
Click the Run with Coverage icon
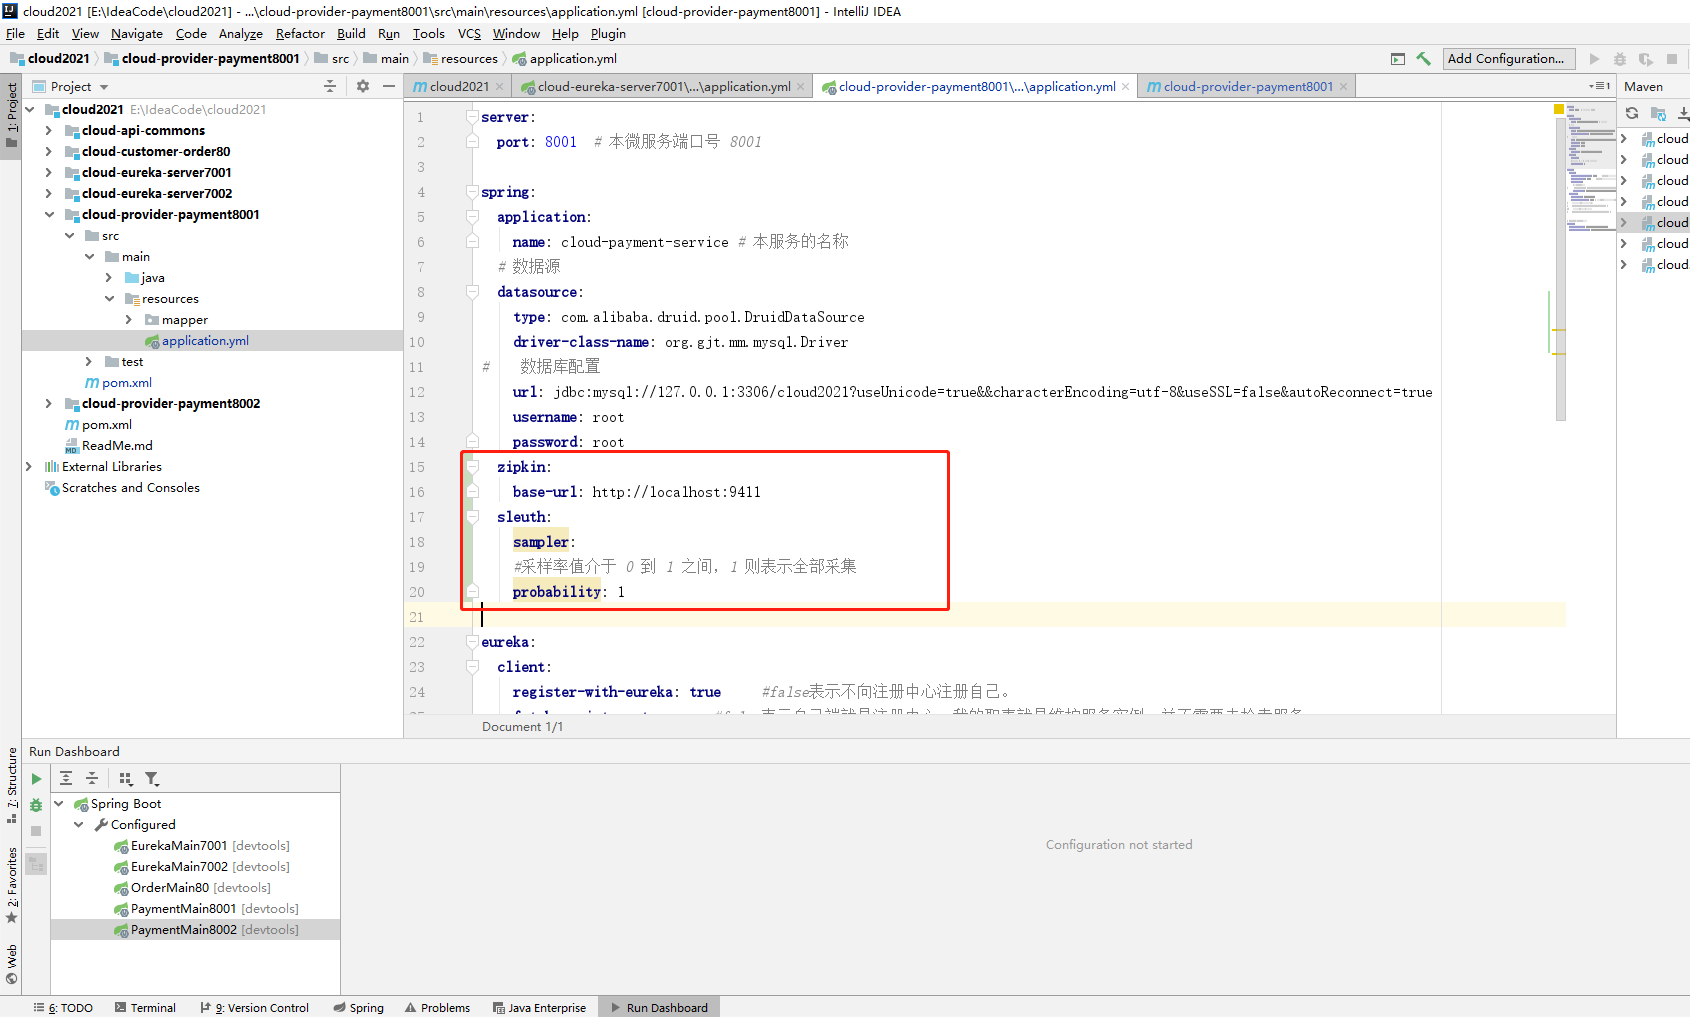(x=1646, y=59)
